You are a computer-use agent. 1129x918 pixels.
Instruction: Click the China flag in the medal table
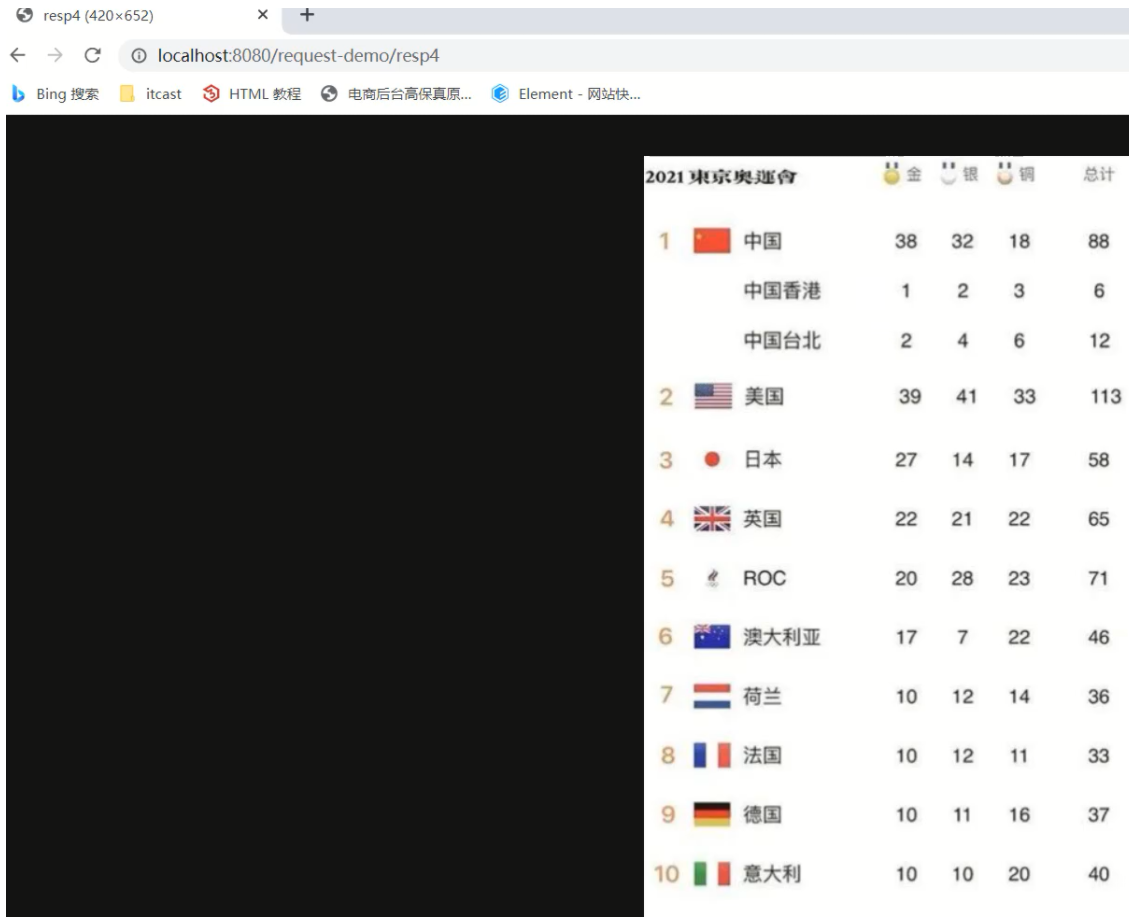click(x=712, y=240)
